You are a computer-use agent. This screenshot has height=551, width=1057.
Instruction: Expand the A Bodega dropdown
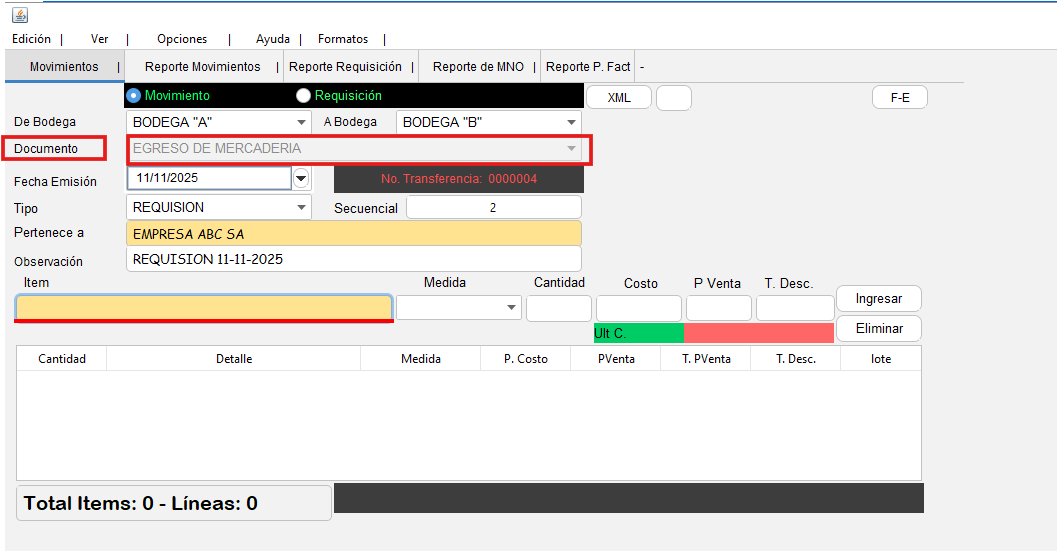point(571,122)
